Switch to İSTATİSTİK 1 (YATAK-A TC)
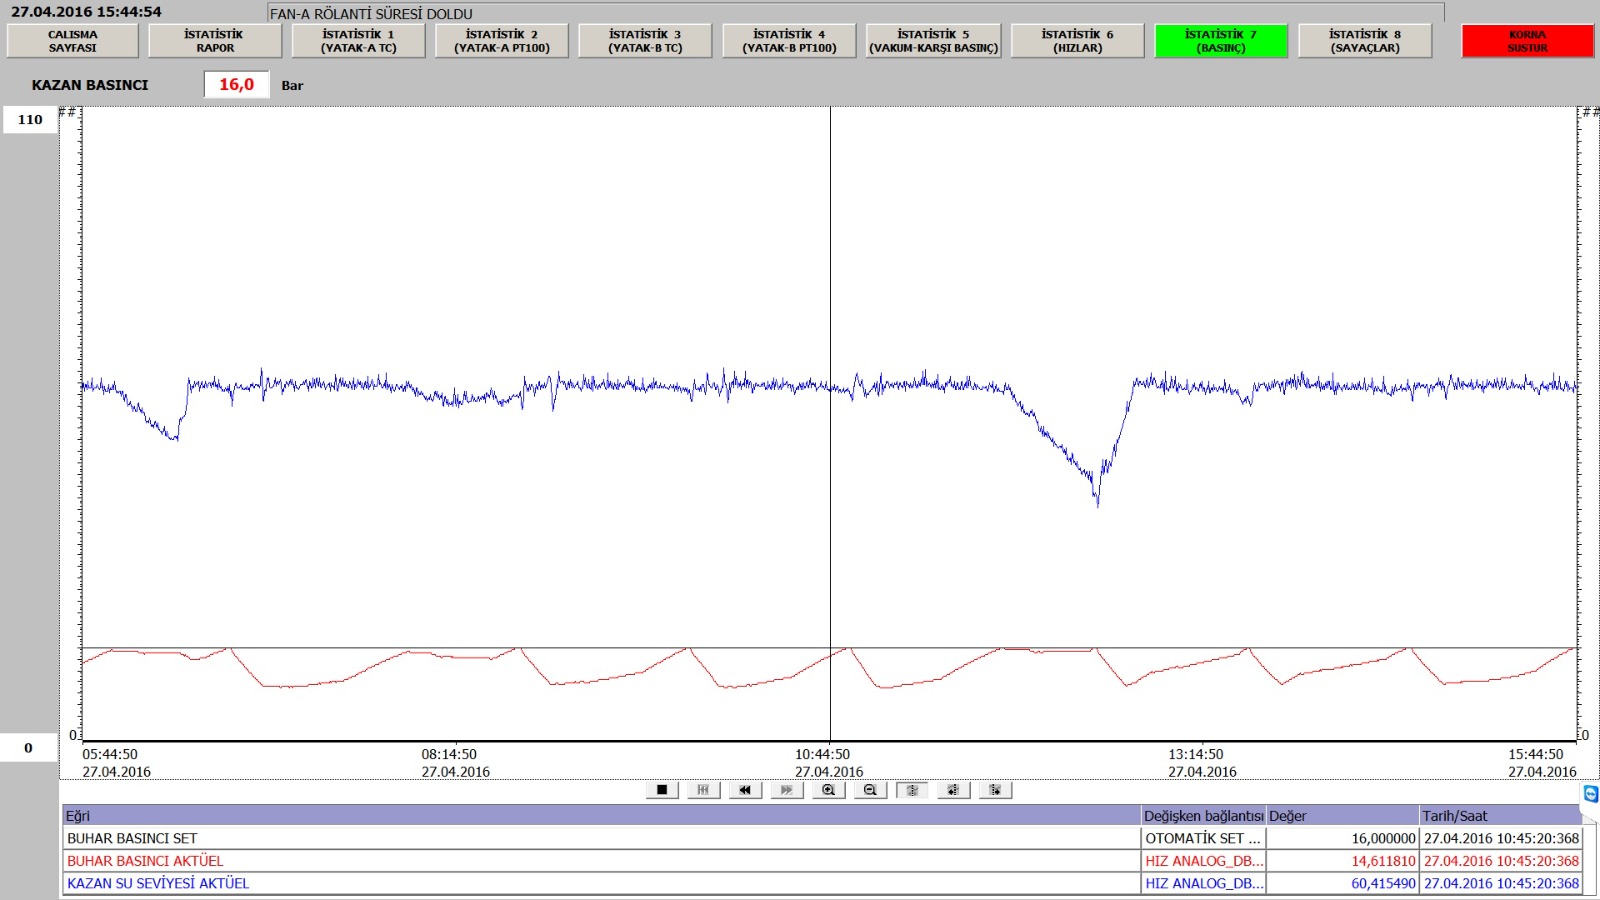The width and height of the screenshot is (1600, 900). [358, 41]
